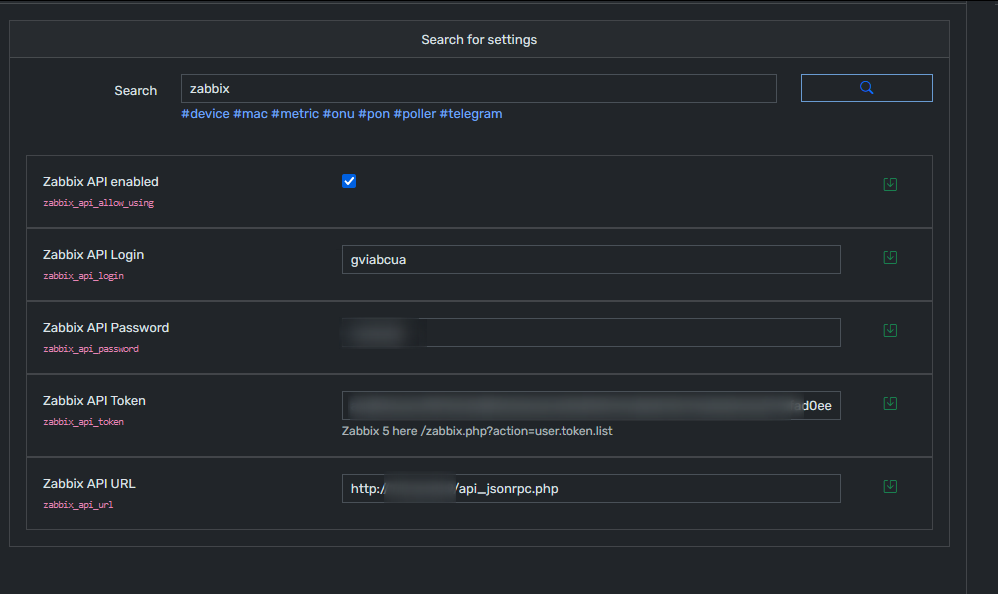
Task: Click the Zabbix API Password field
Action: 591,332
